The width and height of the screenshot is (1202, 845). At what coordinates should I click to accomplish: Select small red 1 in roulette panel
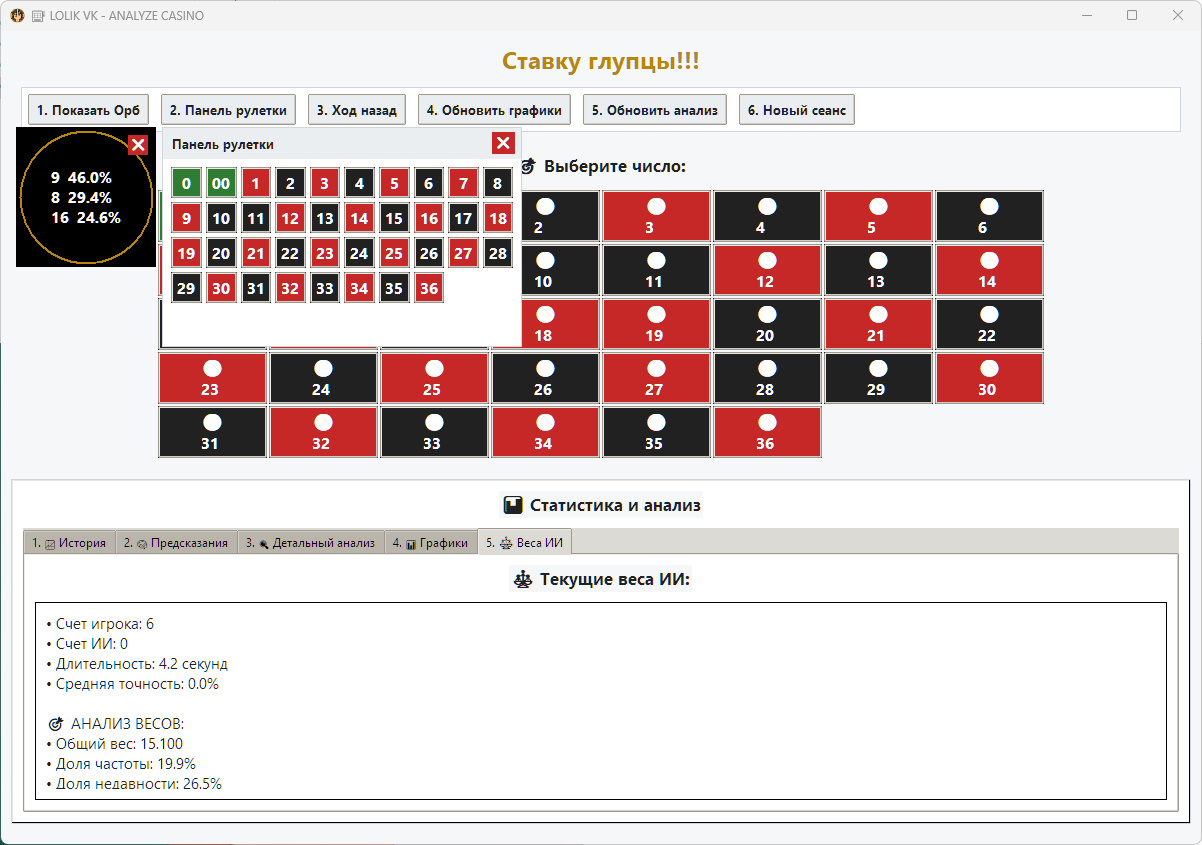pos(256,184)
